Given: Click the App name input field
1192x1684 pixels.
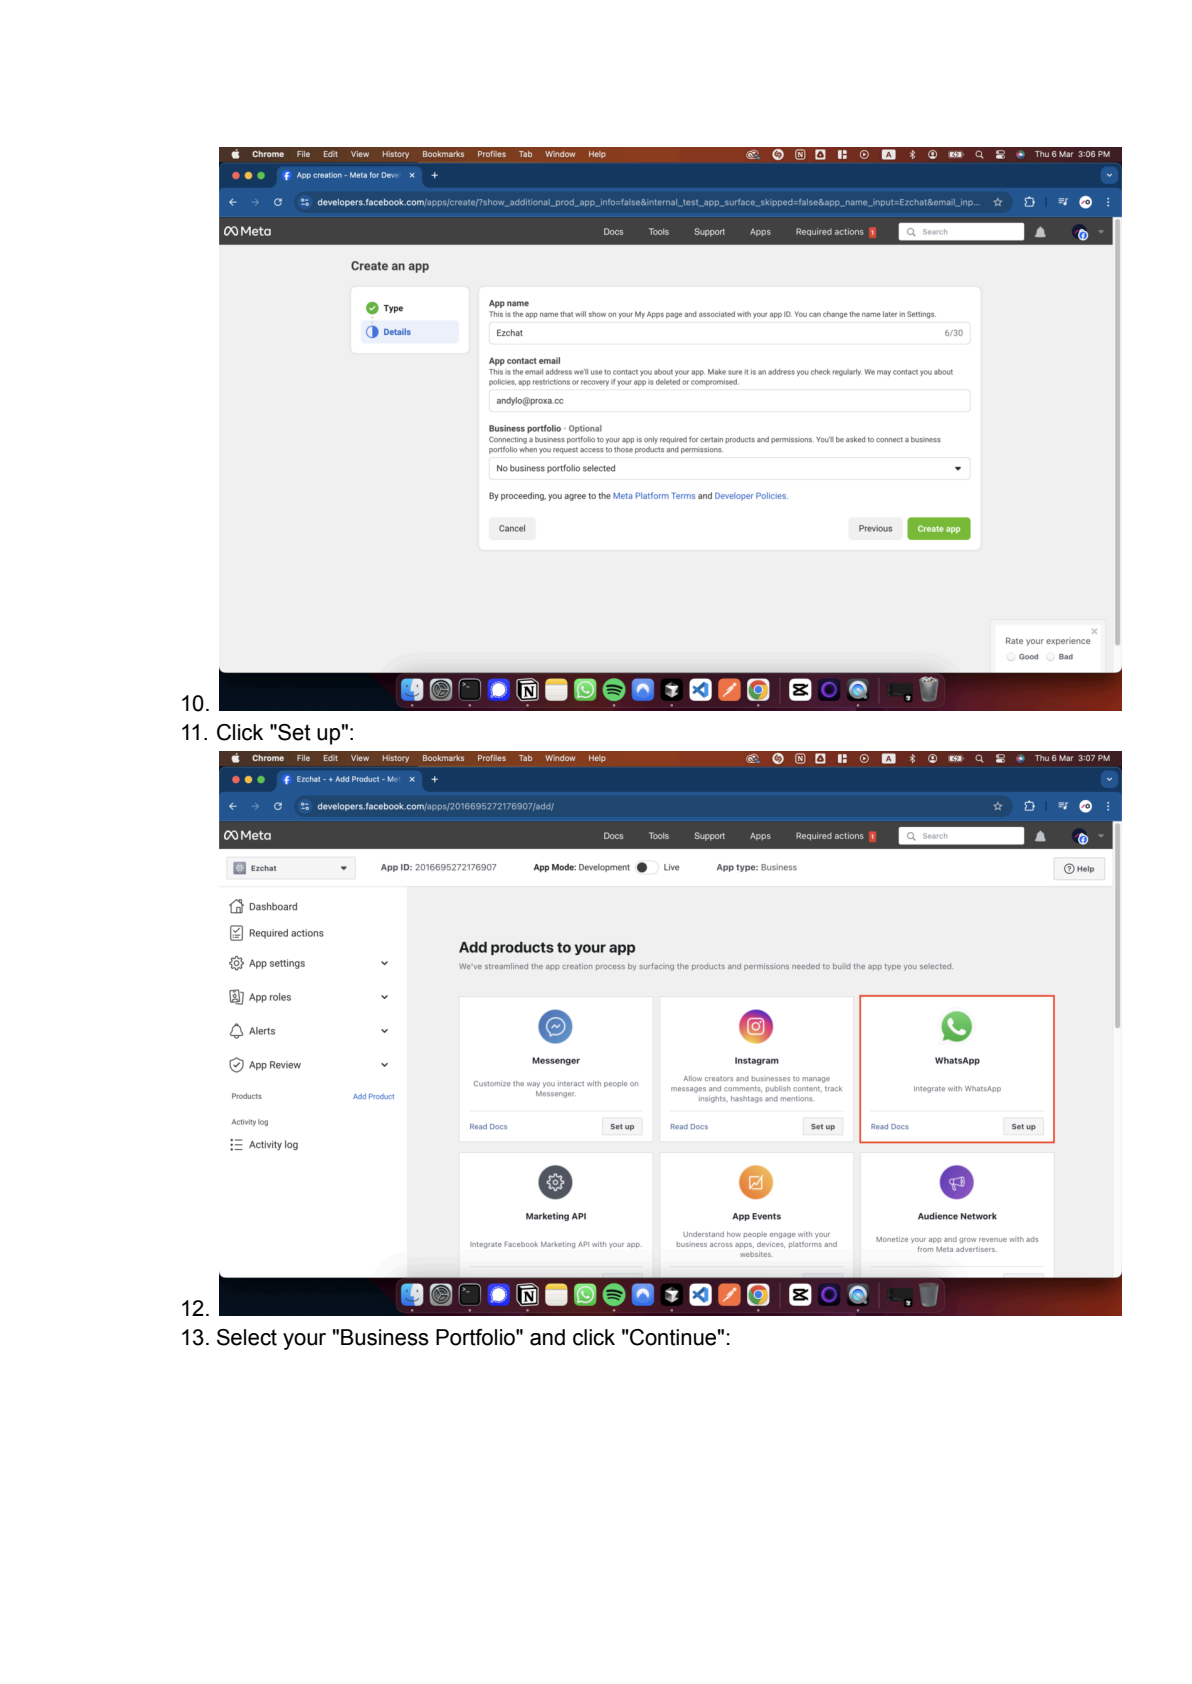Looking at the screenshot, I should coord(728,333).
